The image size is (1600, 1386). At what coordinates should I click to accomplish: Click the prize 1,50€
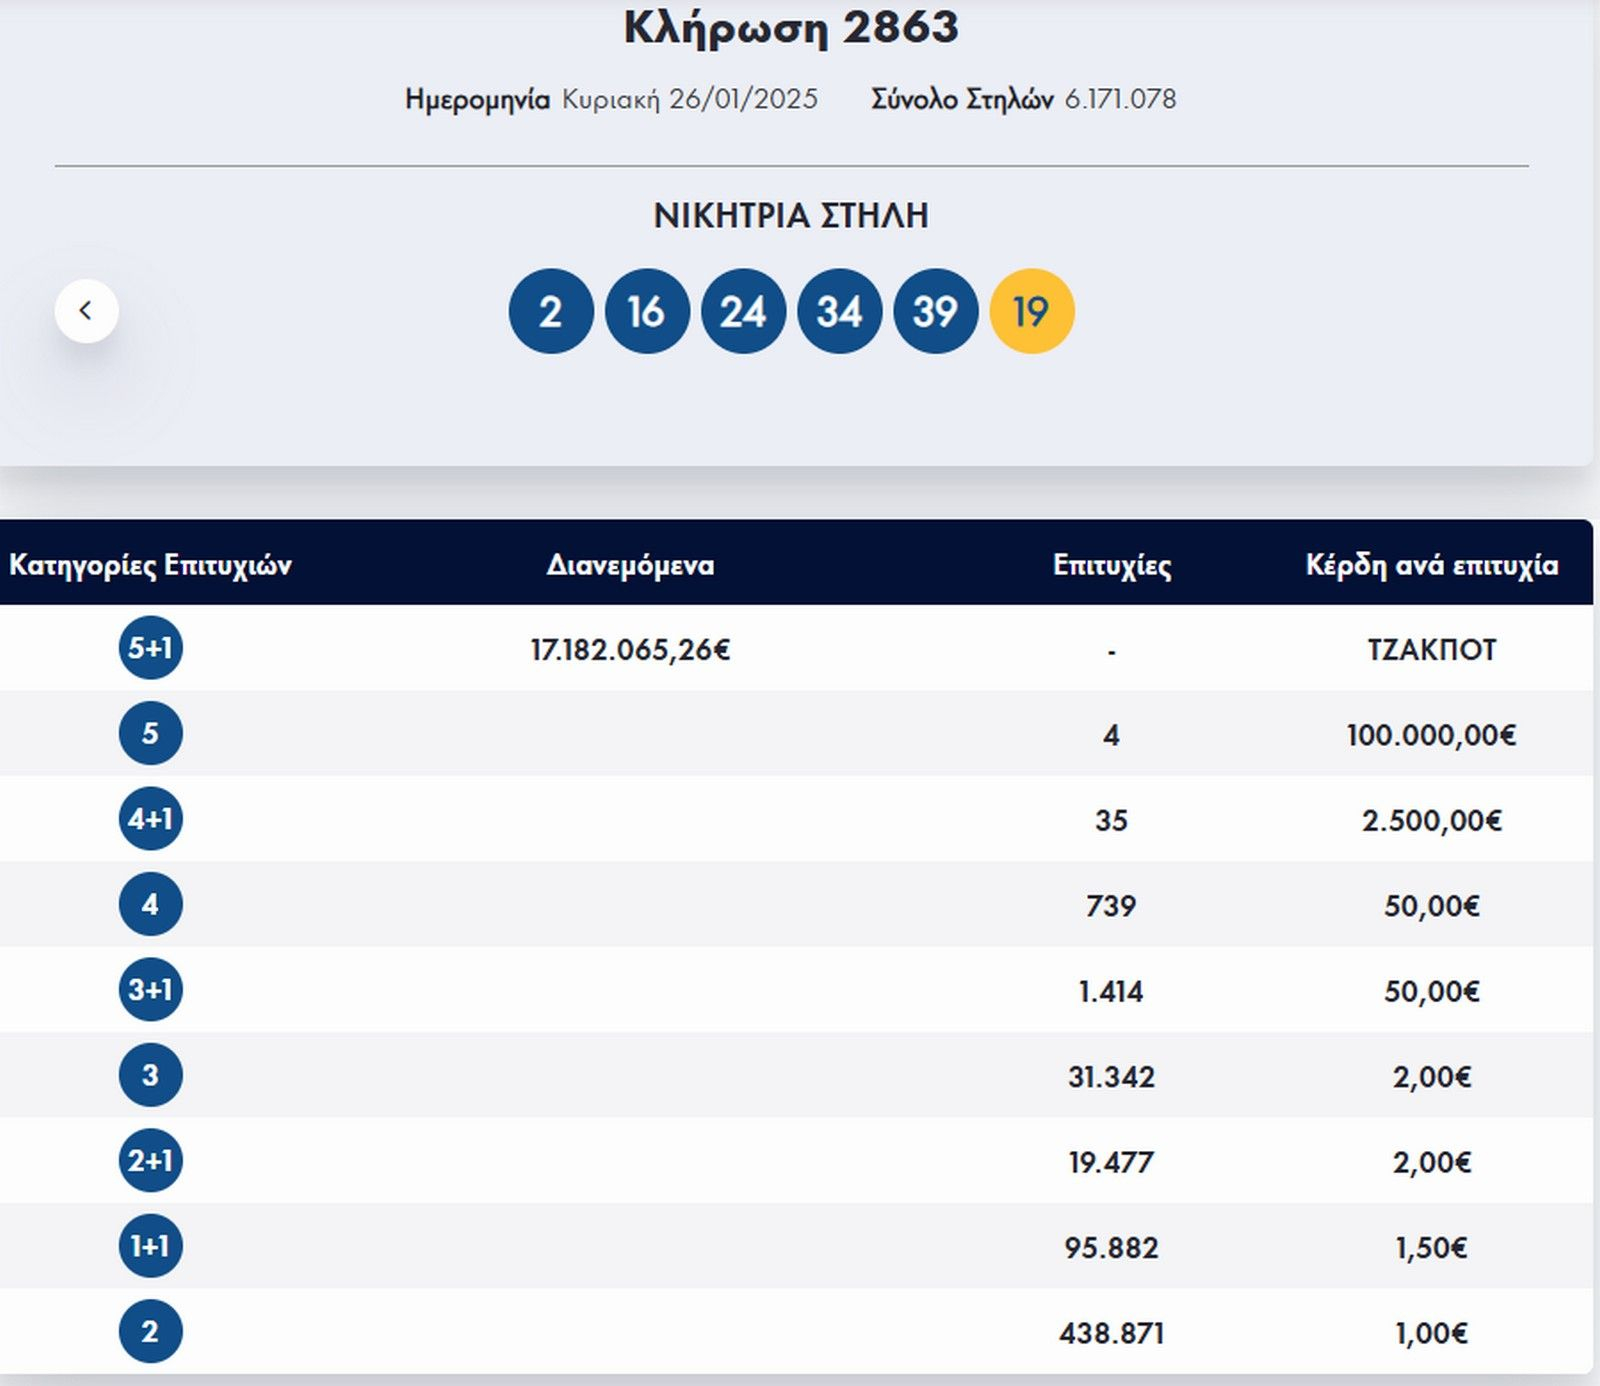[1432, 1248]
